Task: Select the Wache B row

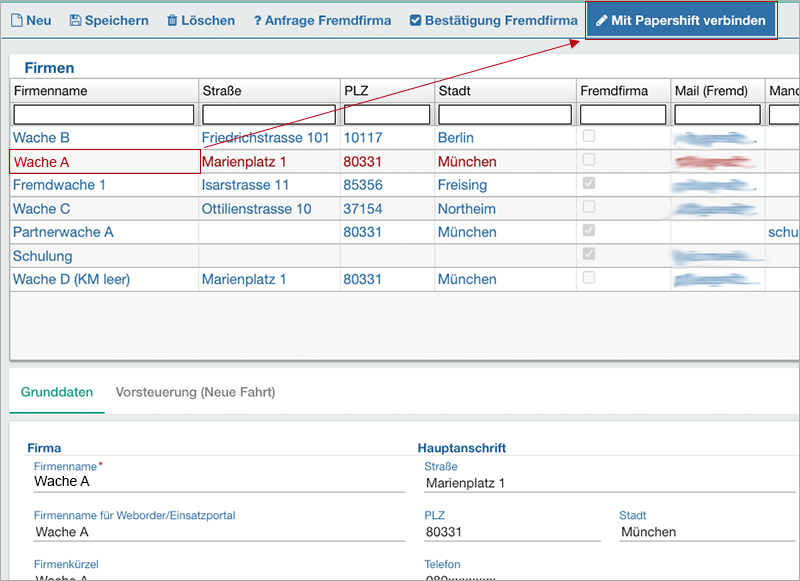Action: [x=404, y=138]
